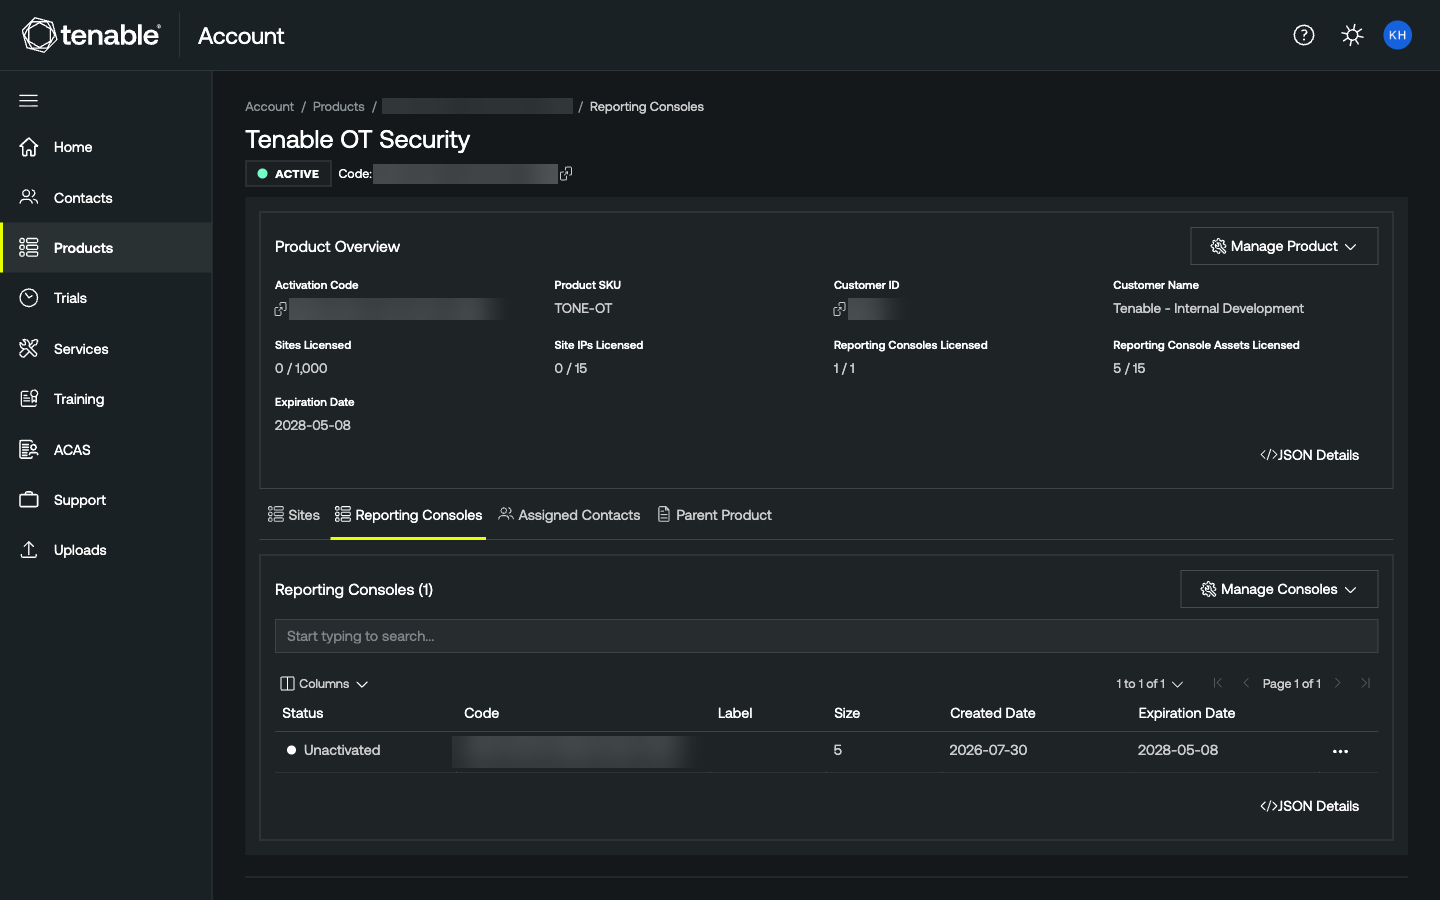This screenshot has width=1440, height=900.
Task: Click the Account breadcrumb link
Action: point(270,107)
